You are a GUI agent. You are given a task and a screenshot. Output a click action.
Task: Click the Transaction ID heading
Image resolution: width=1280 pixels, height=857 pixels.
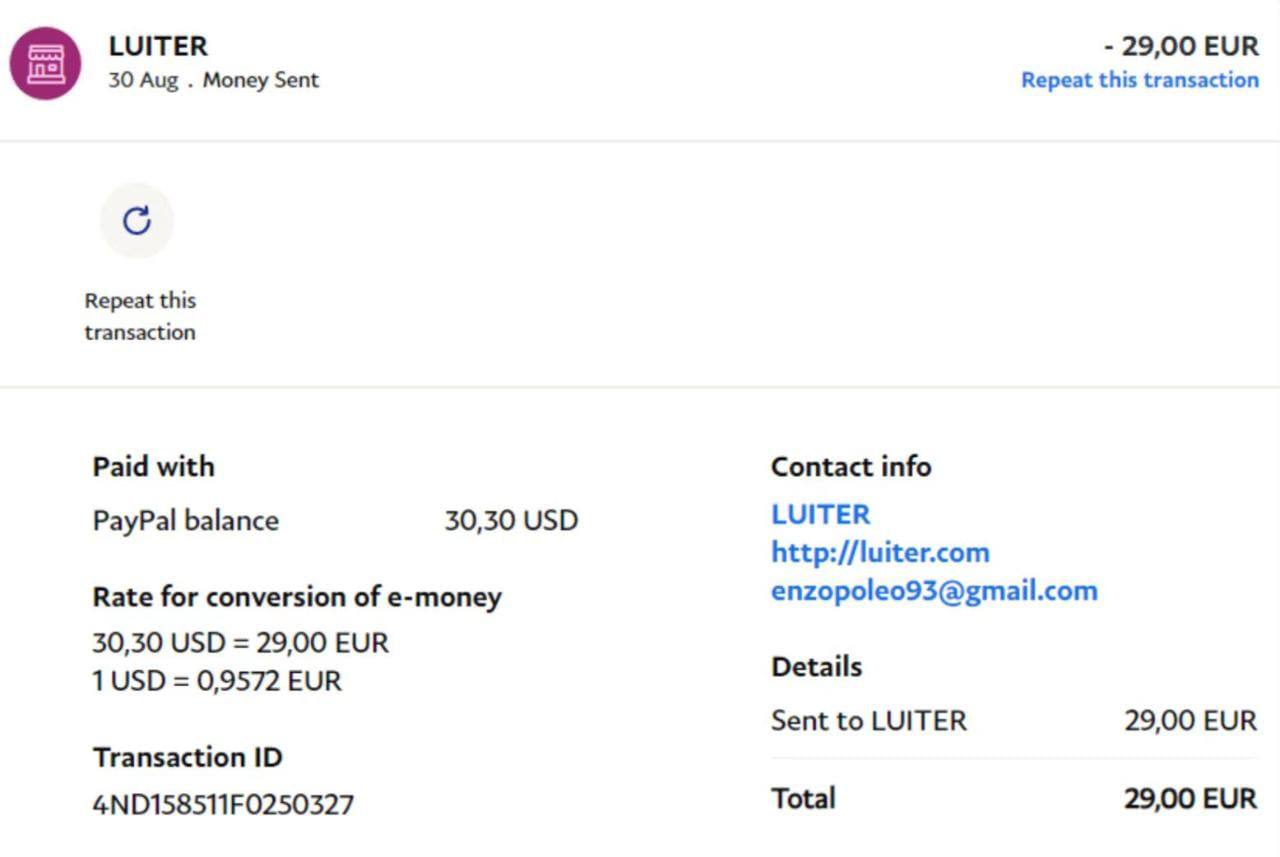tap(187, 757)
